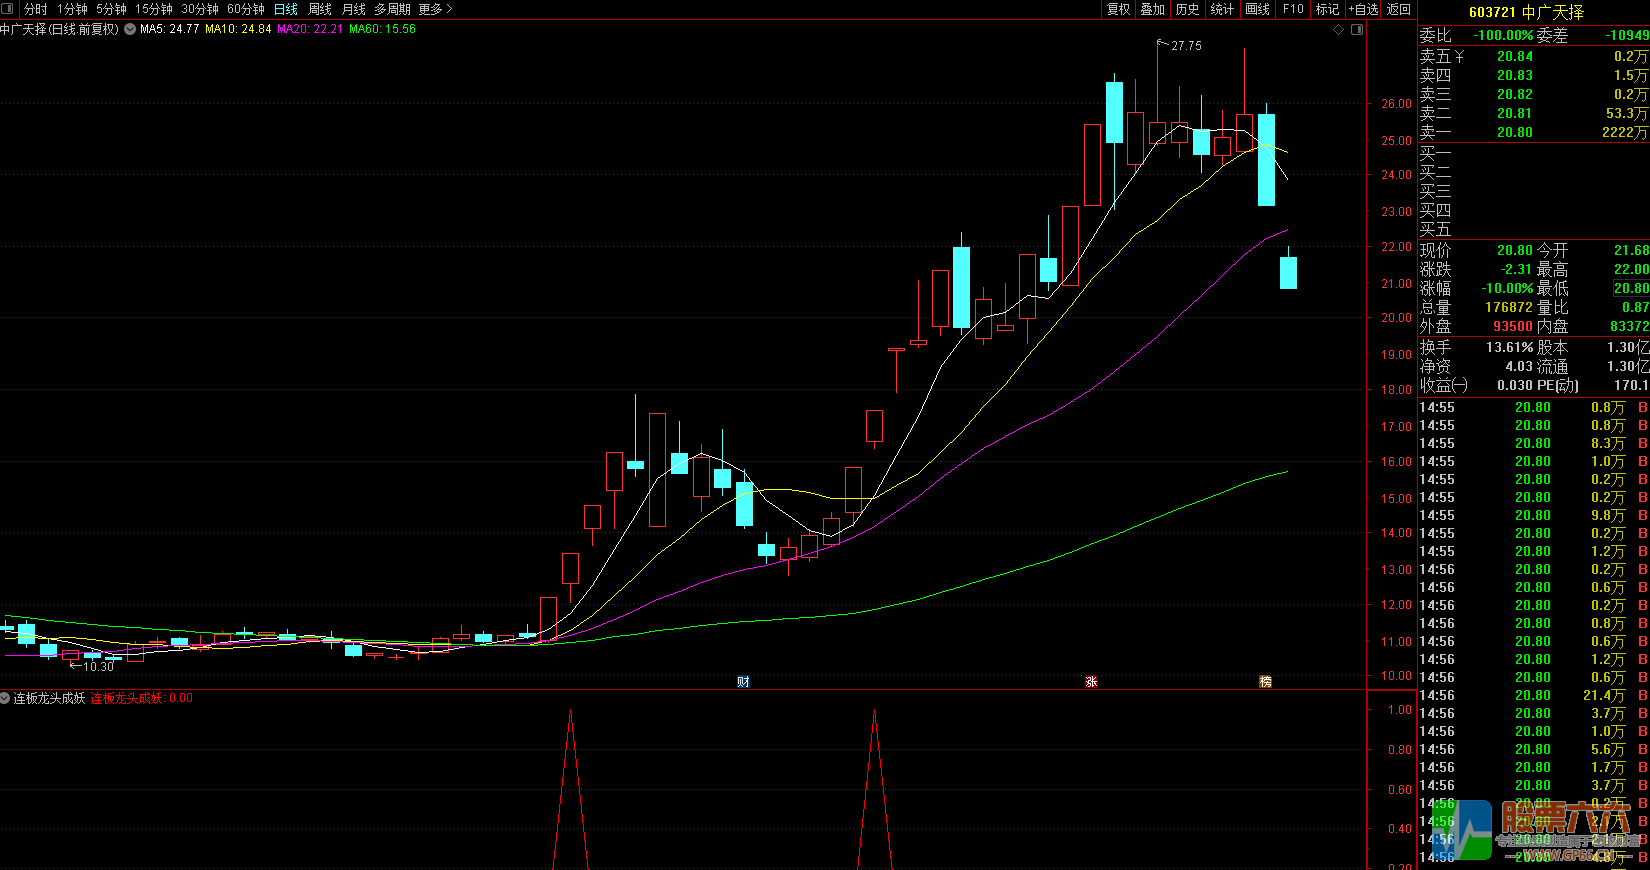Toggle the right info panel icon beside the diamond
This screenshot has width=1650, height=870.
coord(1357,29)
